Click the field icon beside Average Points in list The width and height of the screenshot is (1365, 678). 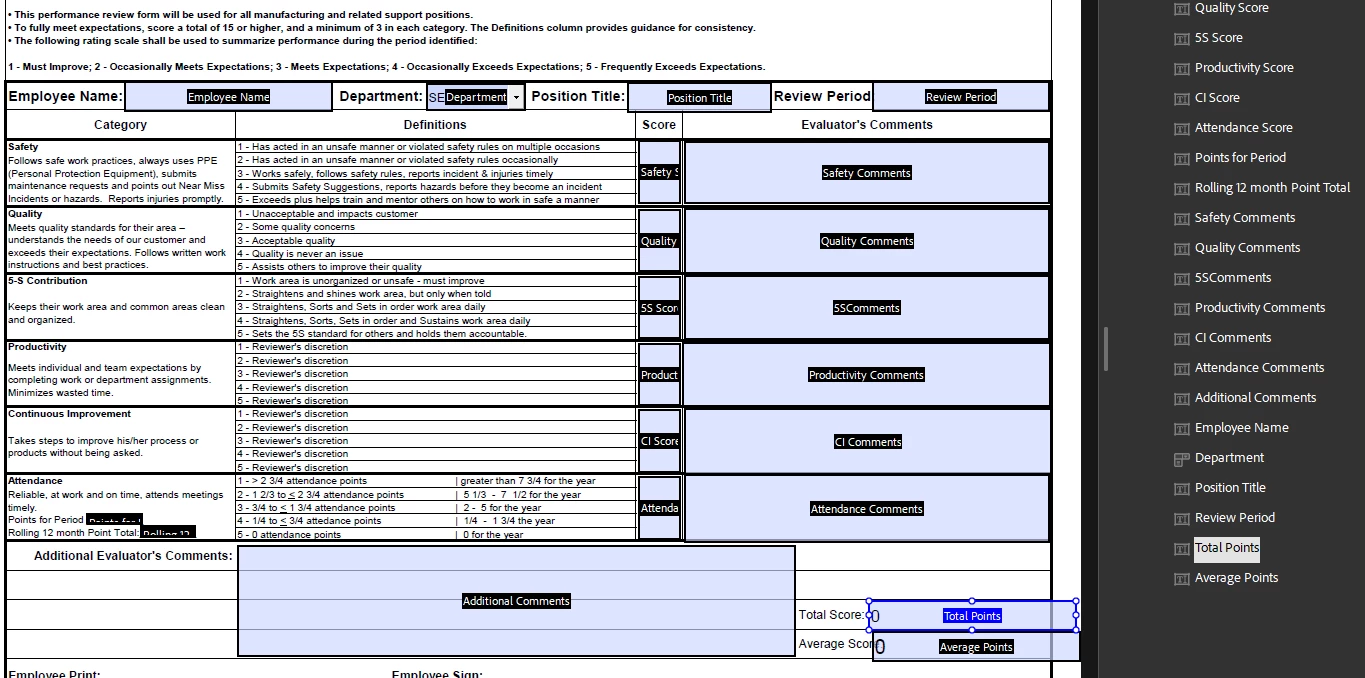coord(1182,578)
